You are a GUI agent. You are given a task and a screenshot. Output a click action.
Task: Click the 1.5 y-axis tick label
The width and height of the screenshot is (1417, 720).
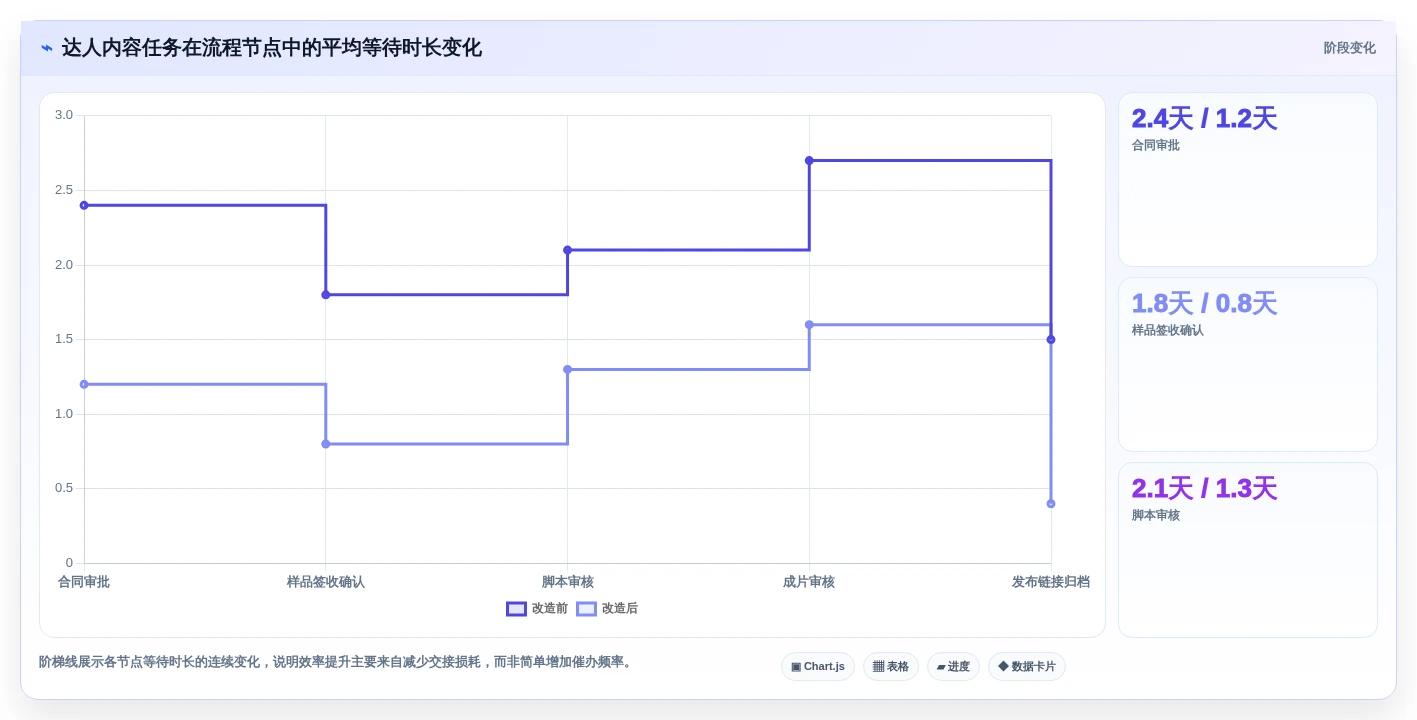click(64, 339)
